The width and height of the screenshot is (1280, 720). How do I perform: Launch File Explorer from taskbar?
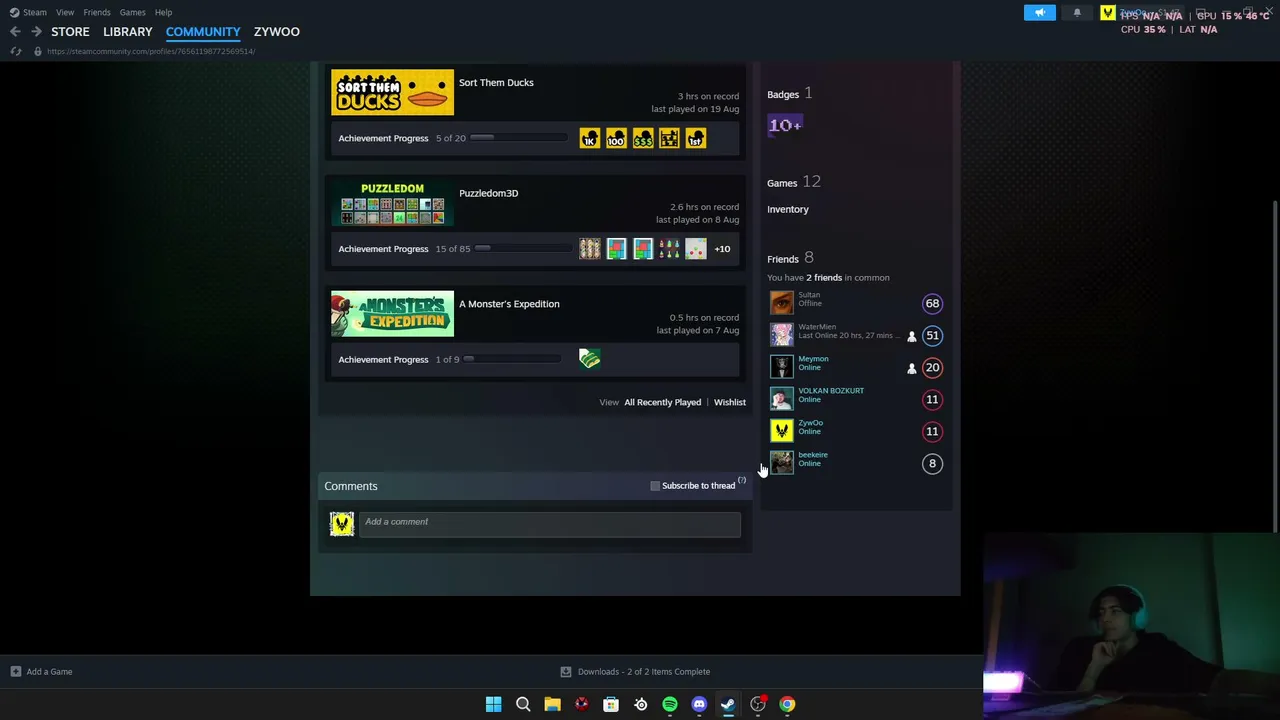tap(552, 704)
